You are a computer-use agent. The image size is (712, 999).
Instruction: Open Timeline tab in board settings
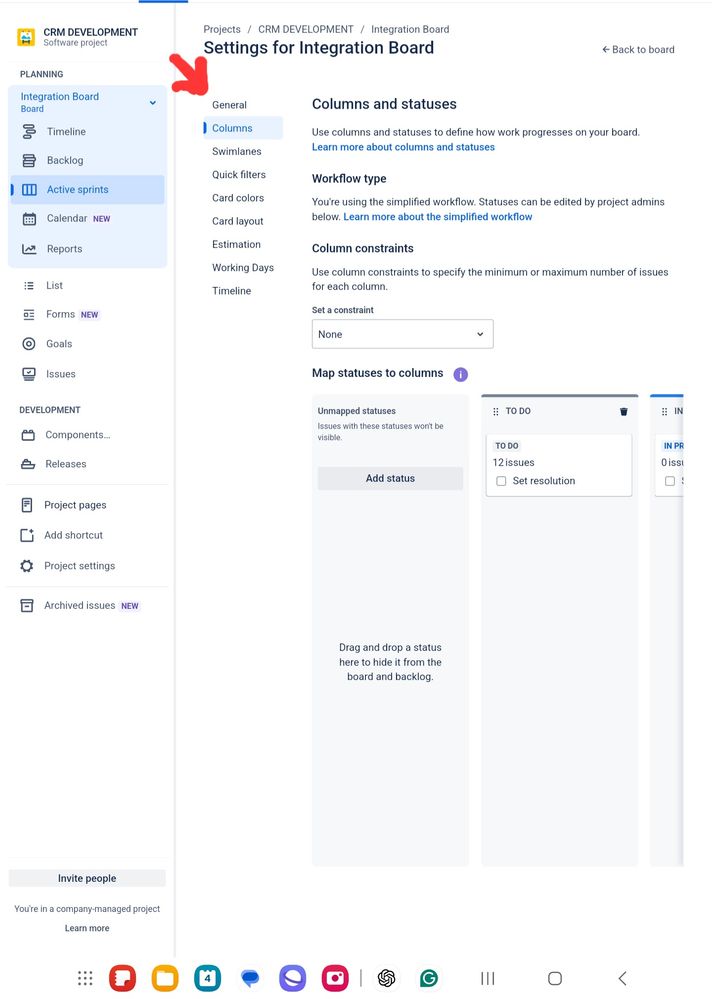pyautogui.click(x=231, y=291)
